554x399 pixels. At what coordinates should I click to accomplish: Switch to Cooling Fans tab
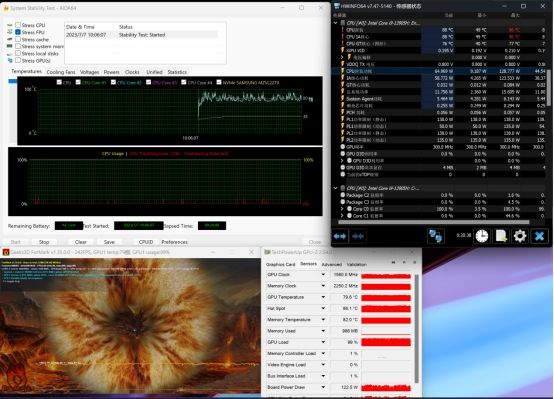[61, 72]
